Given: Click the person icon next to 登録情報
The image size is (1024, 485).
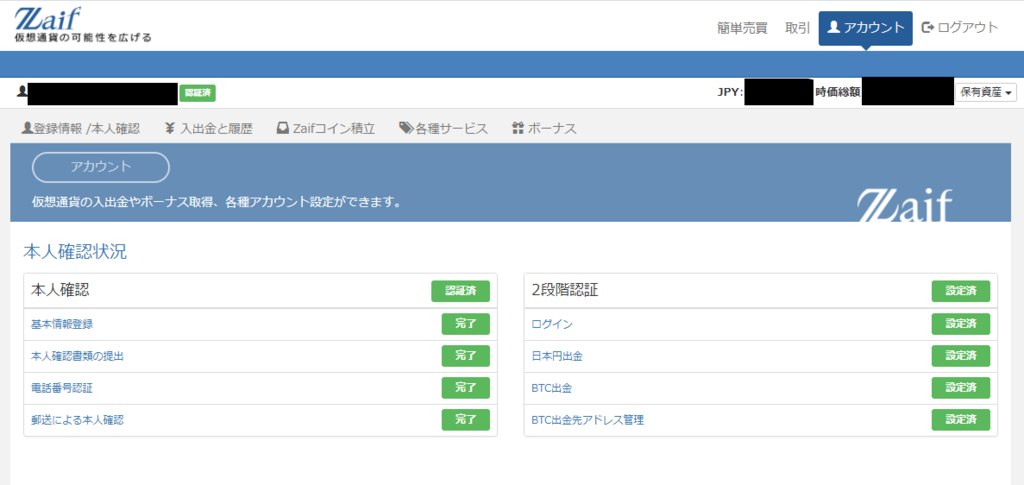Looking at the screenshot, I should [27, 128].
